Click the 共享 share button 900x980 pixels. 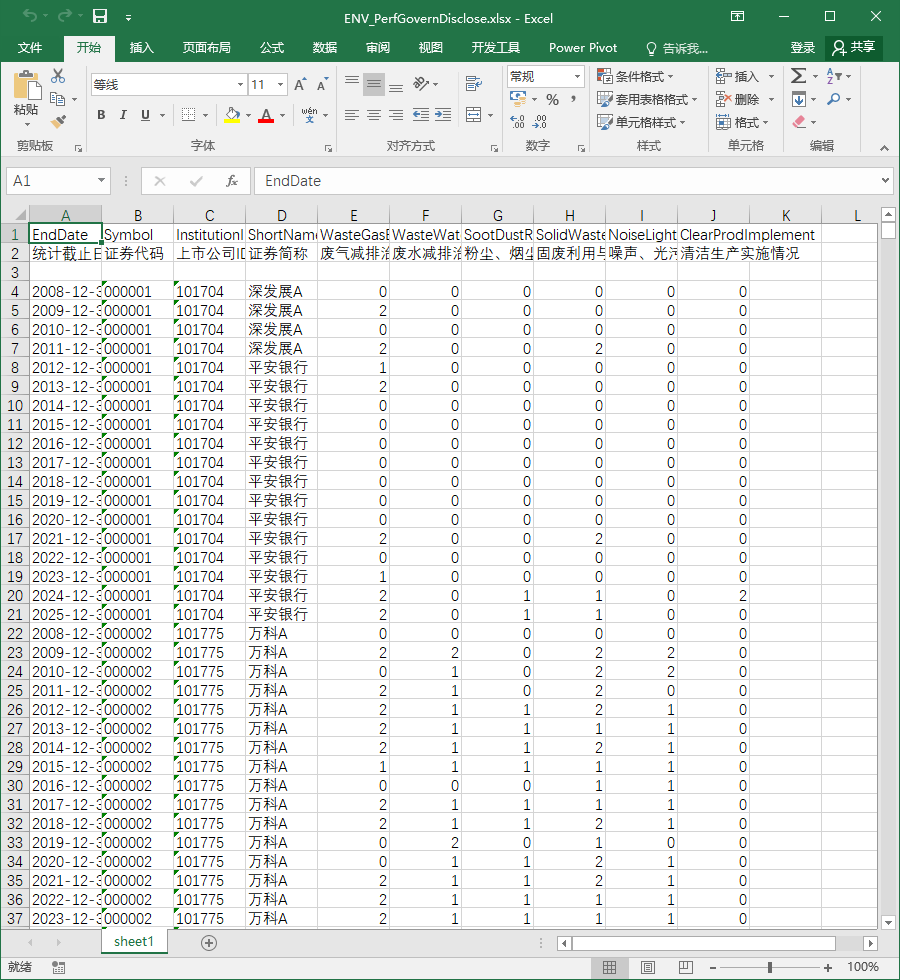(x=854, y=48)
